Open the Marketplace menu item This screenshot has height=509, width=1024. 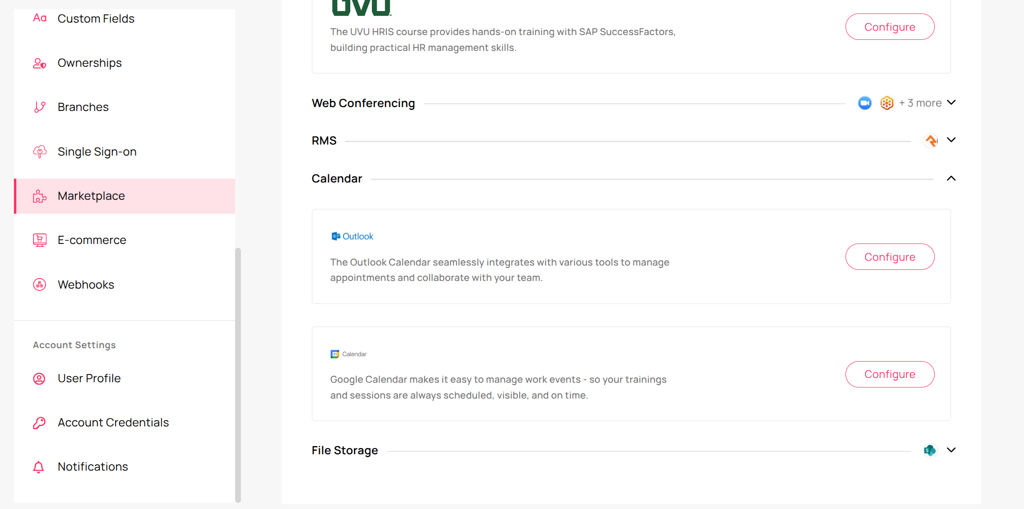(x=125, y=196)
